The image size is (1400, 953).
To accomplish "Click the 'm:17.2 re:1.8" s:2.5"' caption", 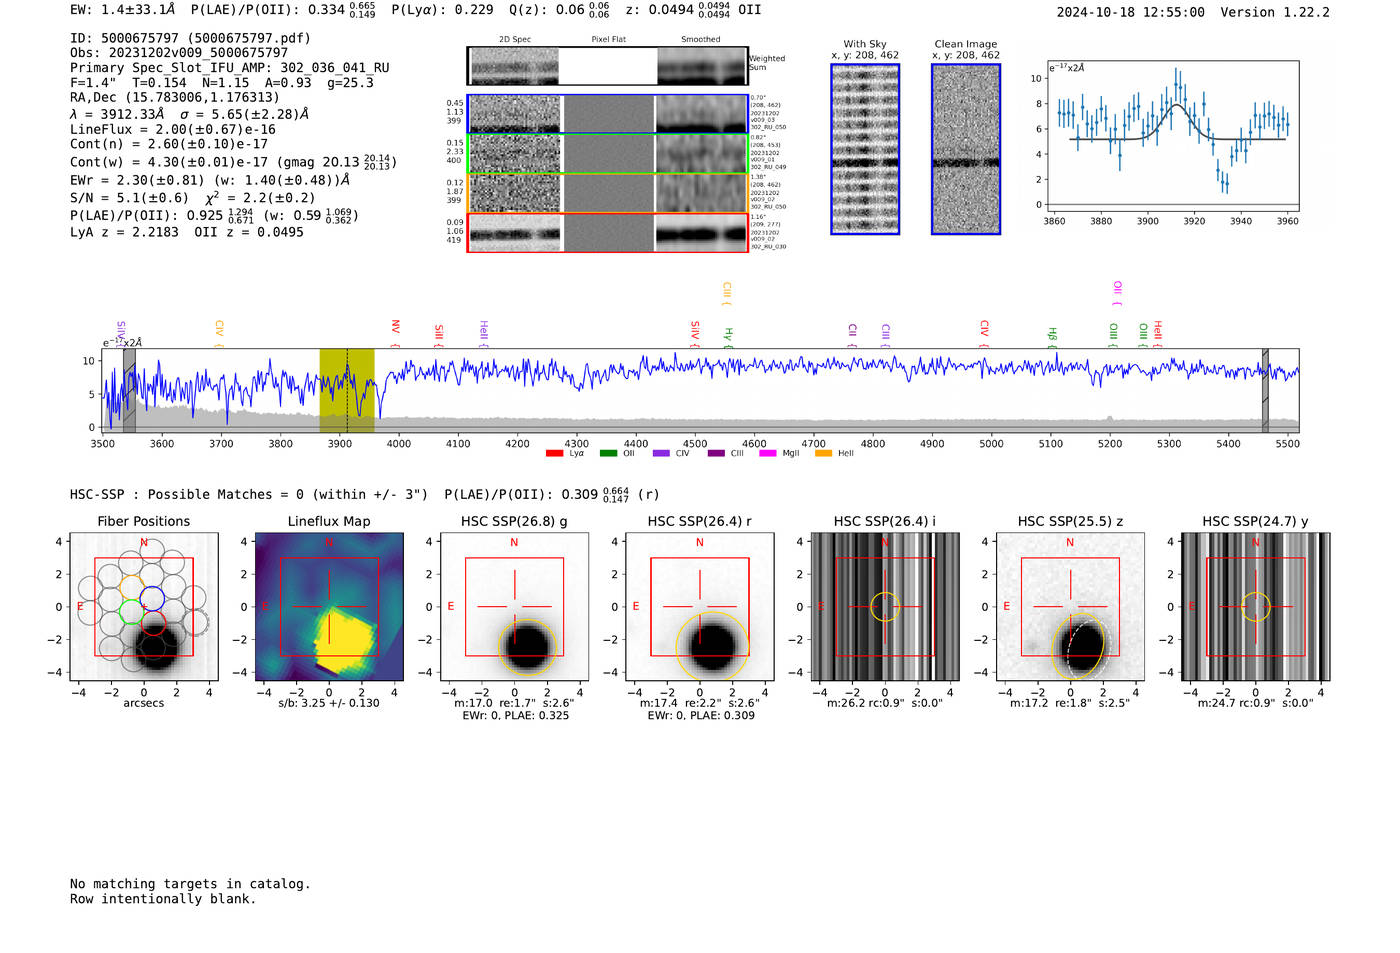I will [1070, 703].
